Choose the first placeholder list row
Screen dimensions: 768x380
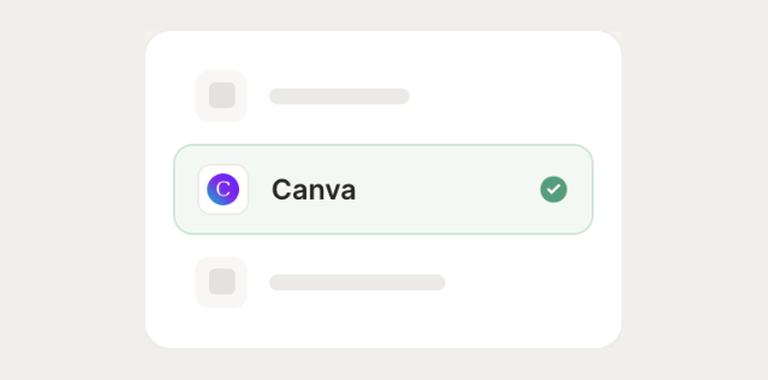click(302, 96)
